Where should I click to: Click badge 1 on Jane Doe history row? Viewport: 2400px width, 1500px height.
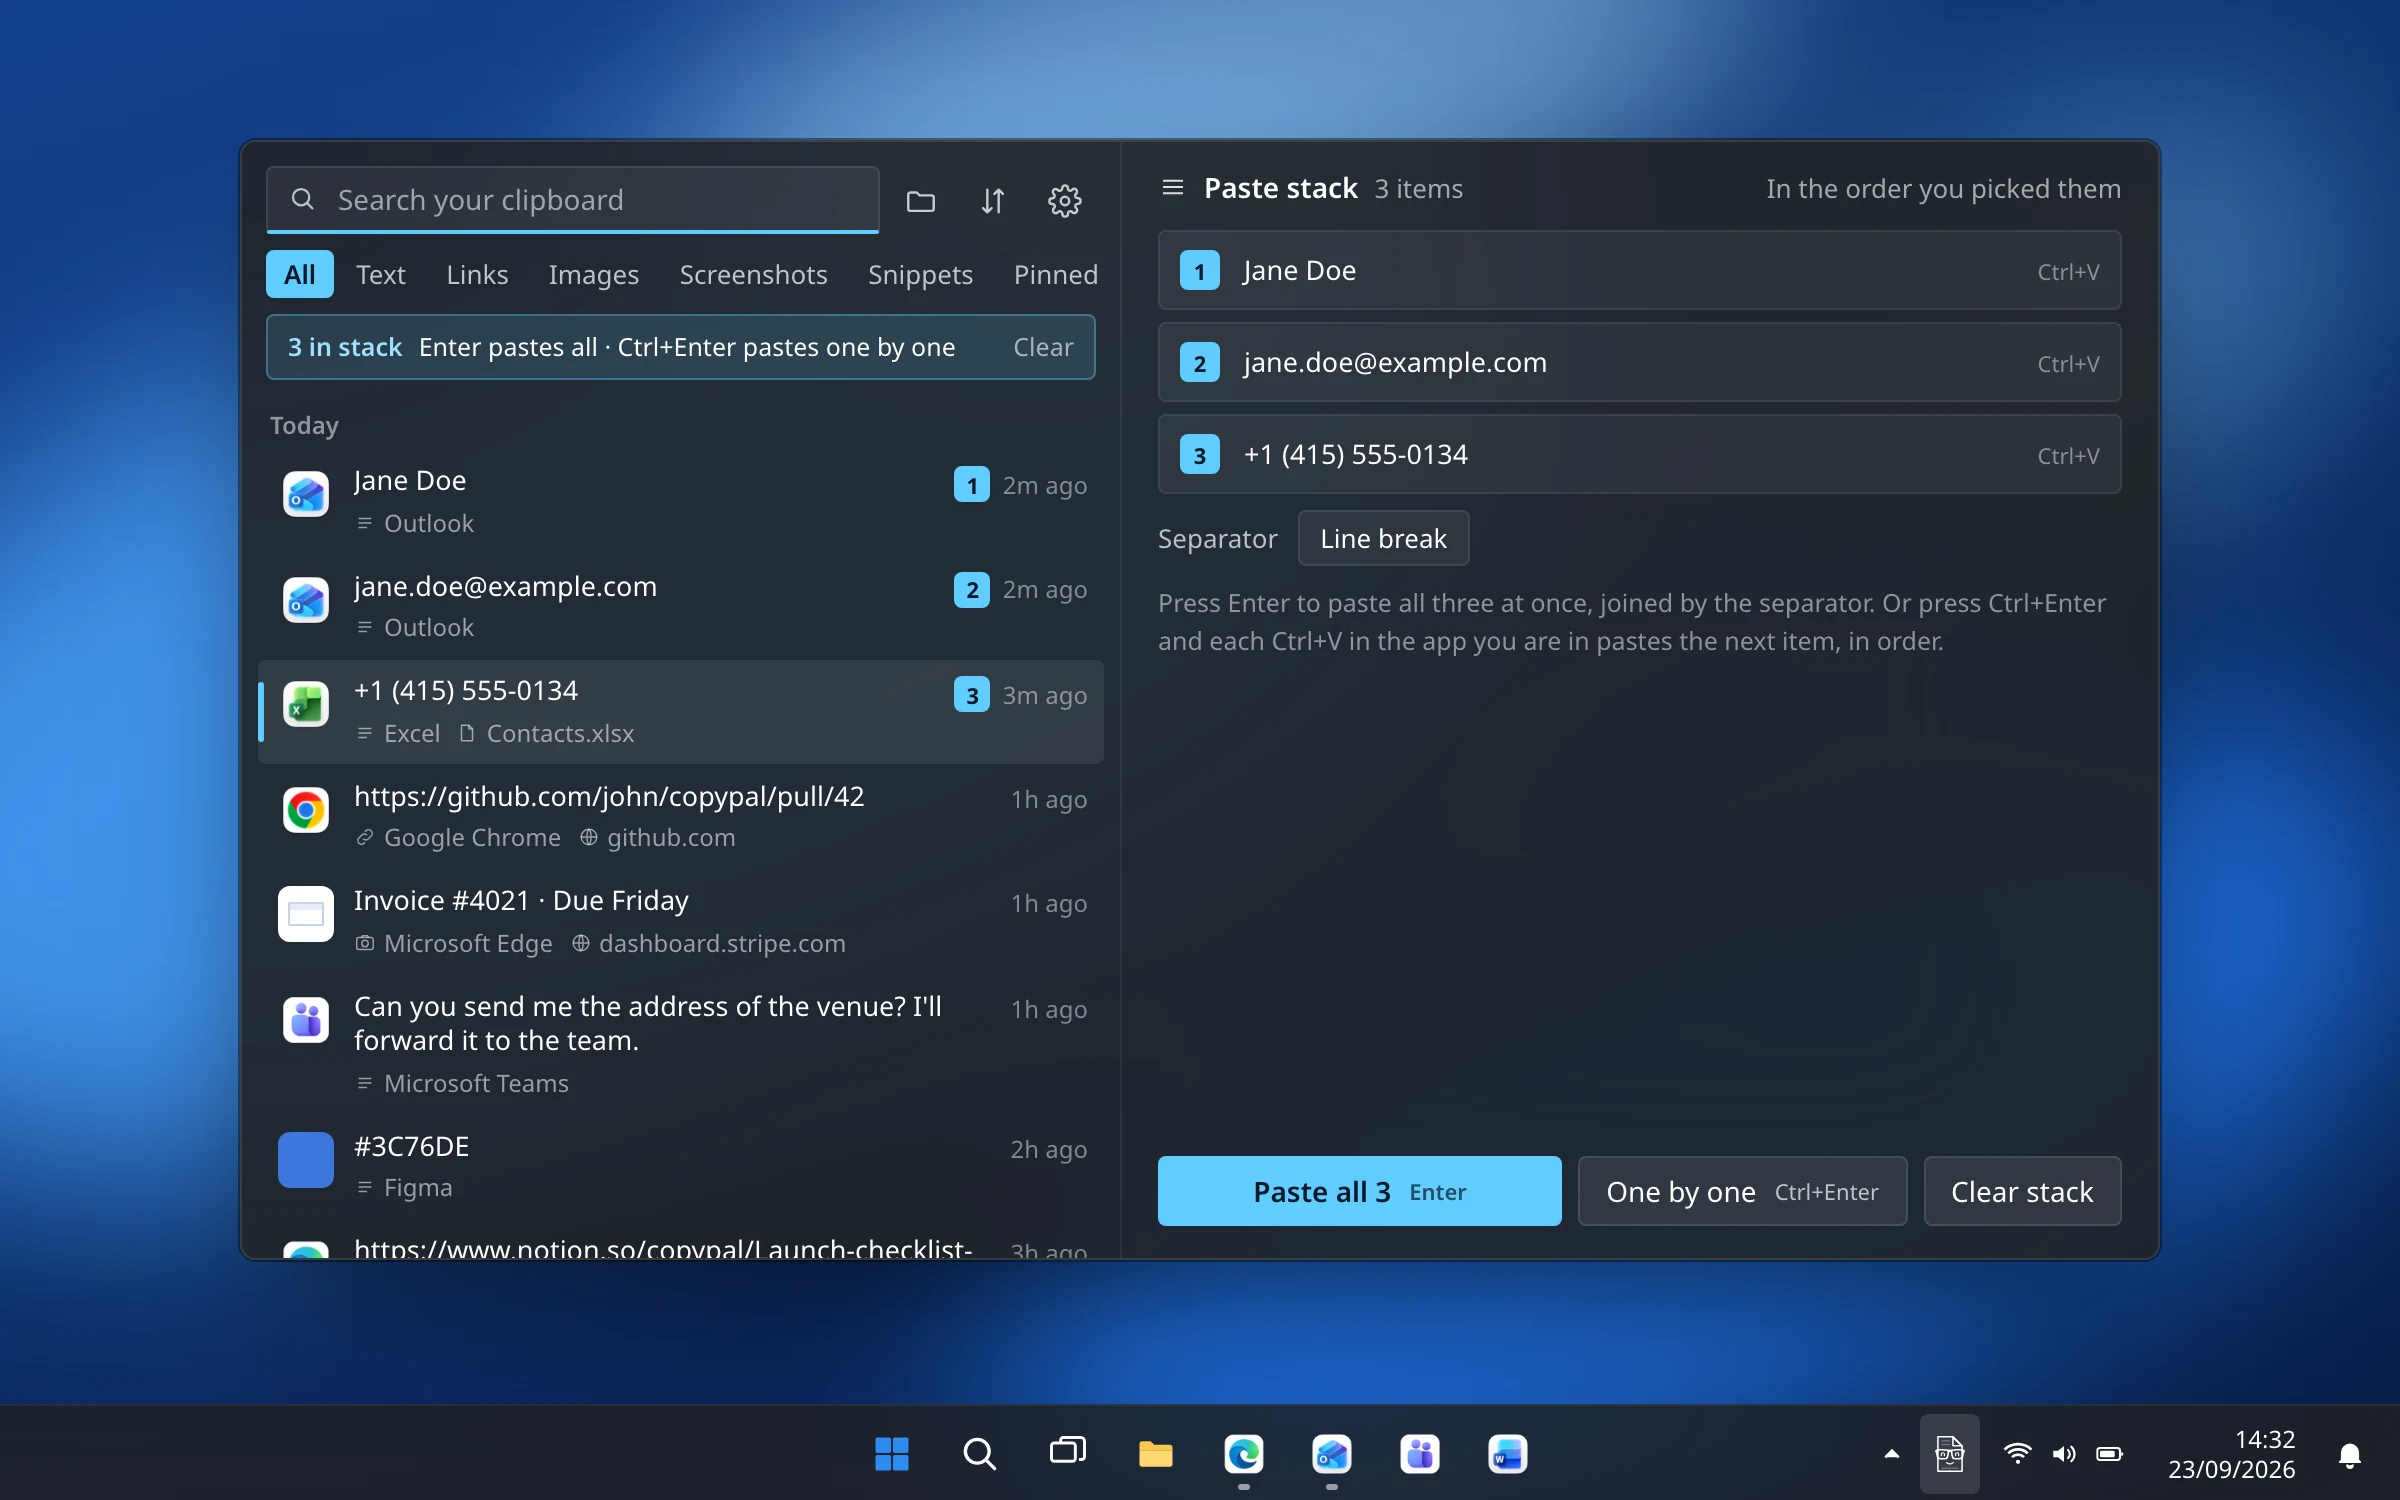tap(971, 485)
